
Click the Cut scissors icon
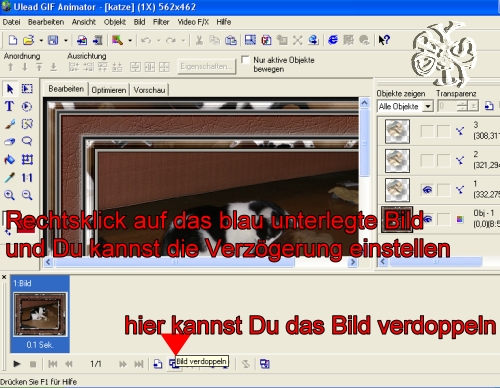click(199, 40)
